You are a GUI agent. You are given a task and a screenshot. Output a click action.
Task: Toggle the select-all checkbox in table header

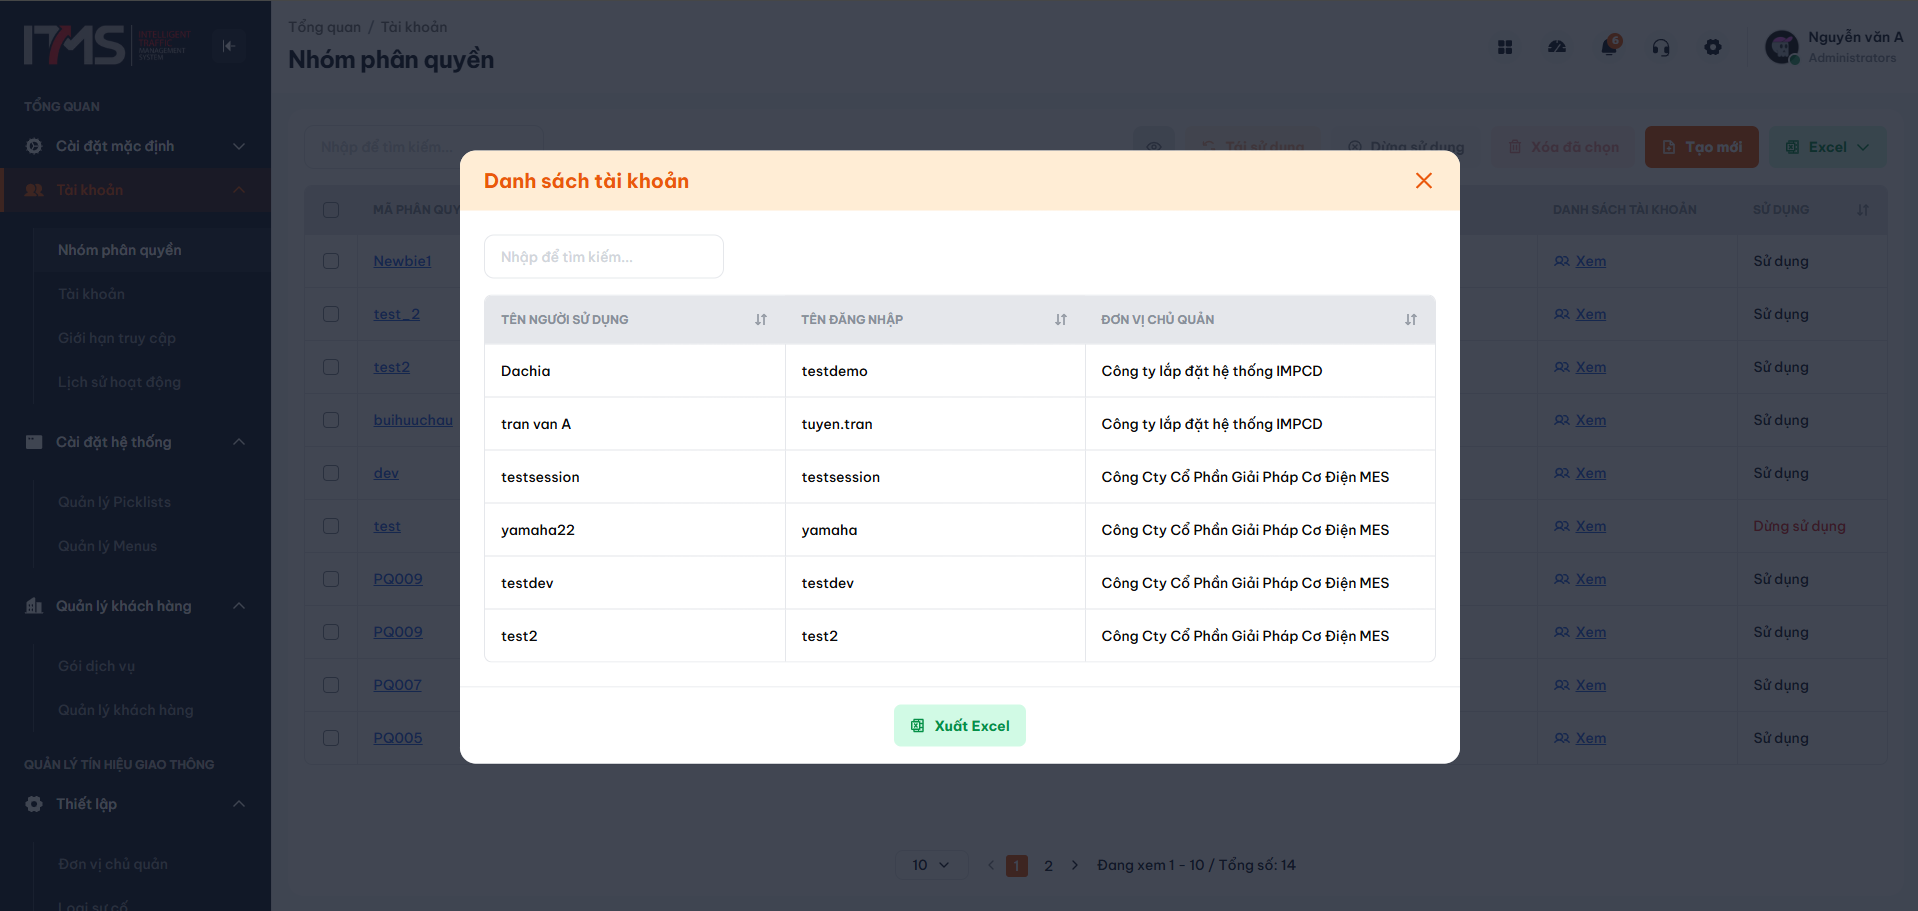point(331,210)
